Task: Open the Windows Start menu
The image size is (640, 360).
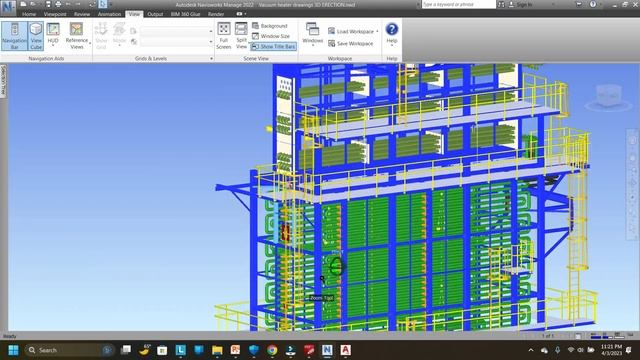Action: click(x=13, y=350)
